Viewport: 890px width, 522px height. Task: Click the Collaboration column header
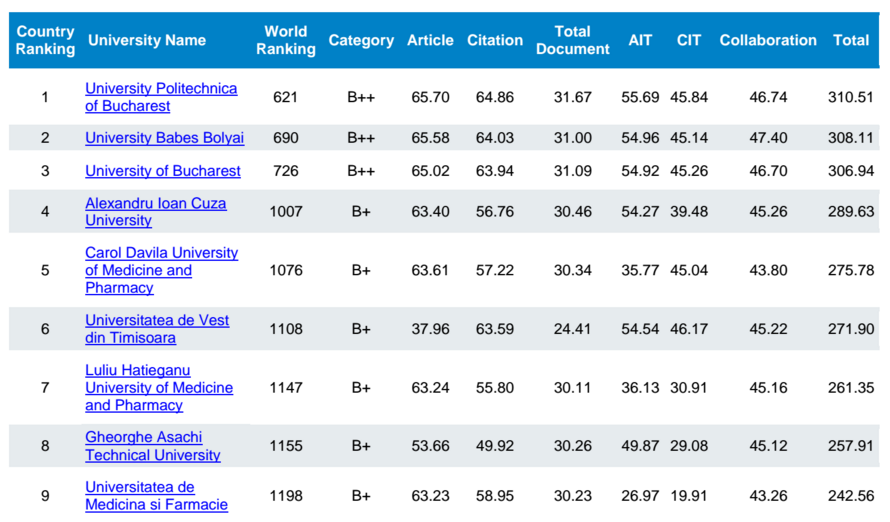click(768, 40)
